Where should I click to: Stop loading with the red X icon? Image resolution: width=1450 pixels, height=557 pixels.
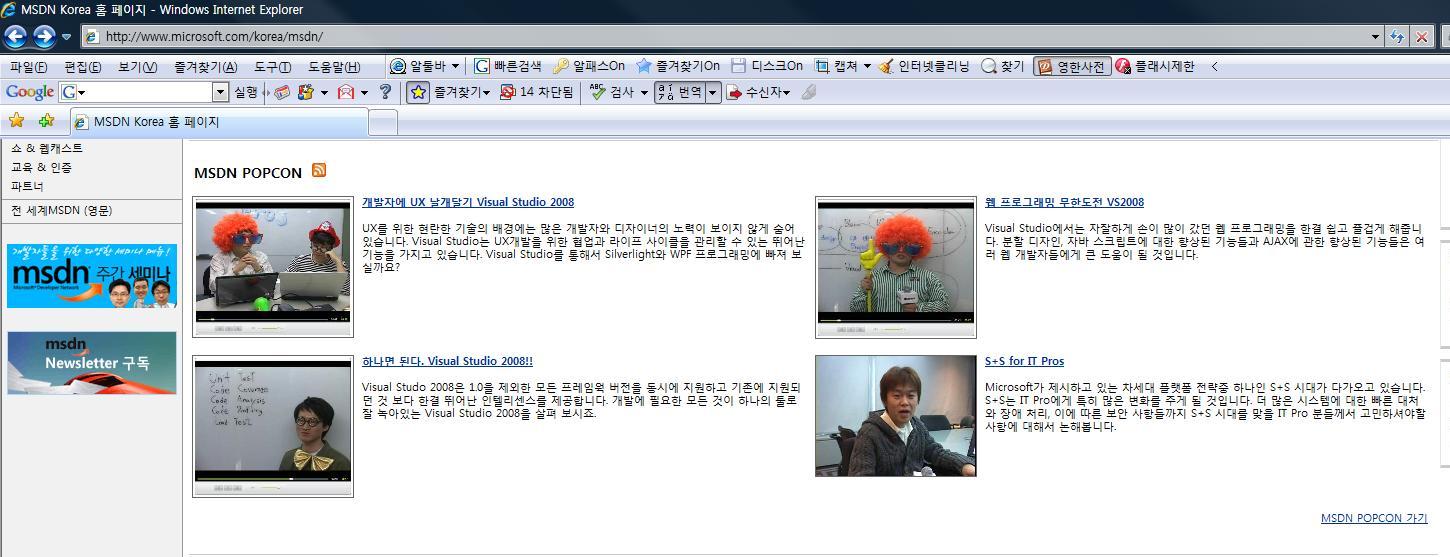1422,37
